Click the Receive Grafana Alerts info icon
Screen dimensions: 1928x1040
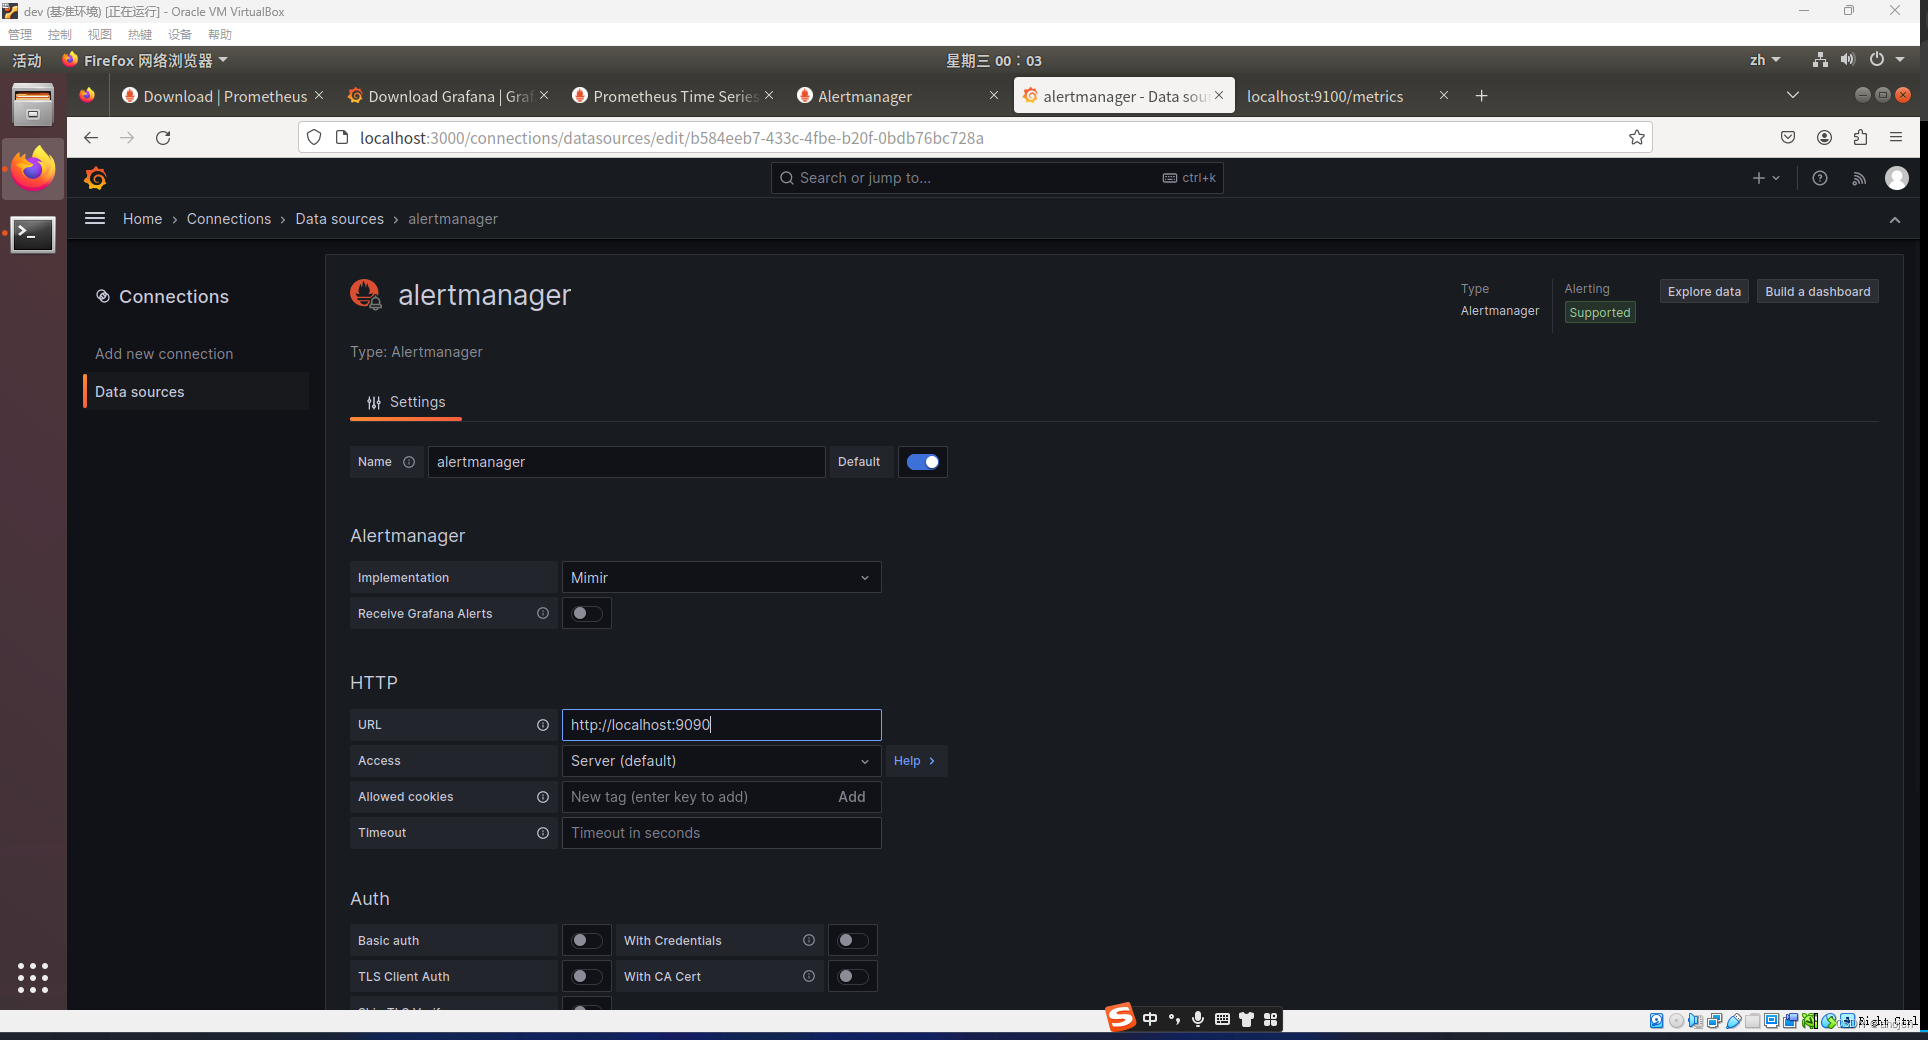543,613
